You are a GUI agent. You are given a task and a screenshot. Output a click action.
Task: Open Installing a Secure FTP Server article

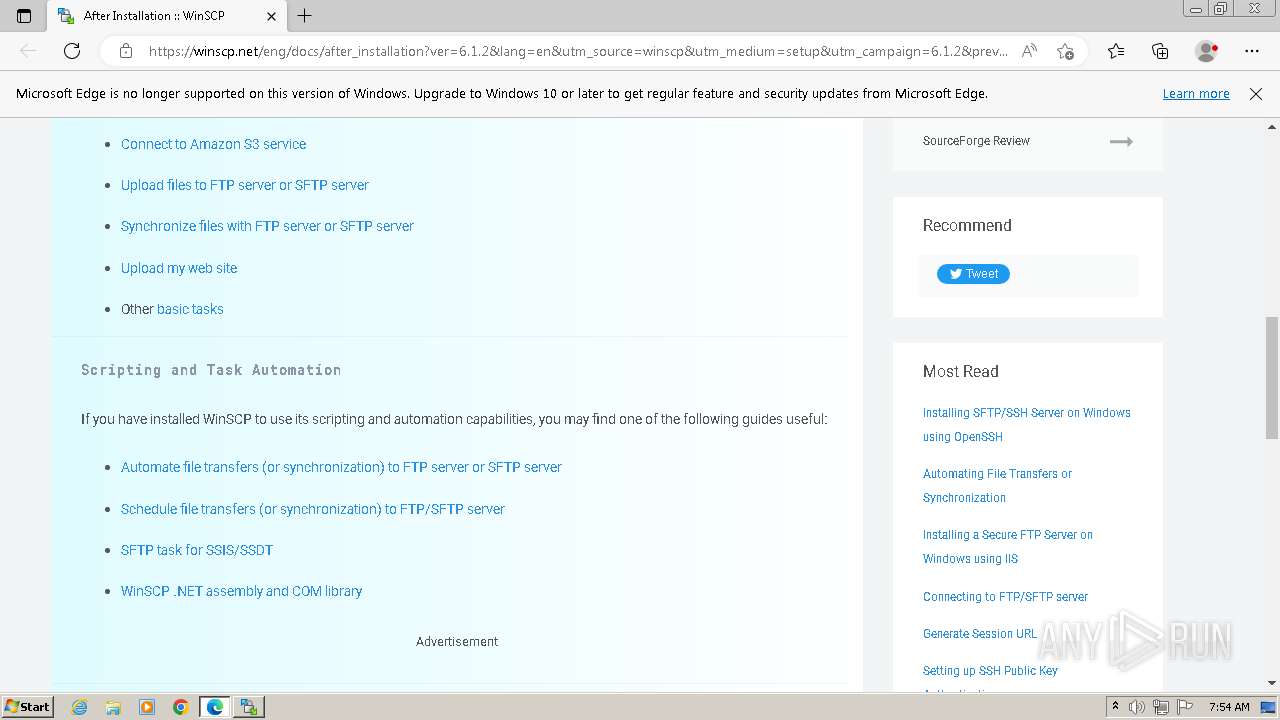[x=1008, y=547]
